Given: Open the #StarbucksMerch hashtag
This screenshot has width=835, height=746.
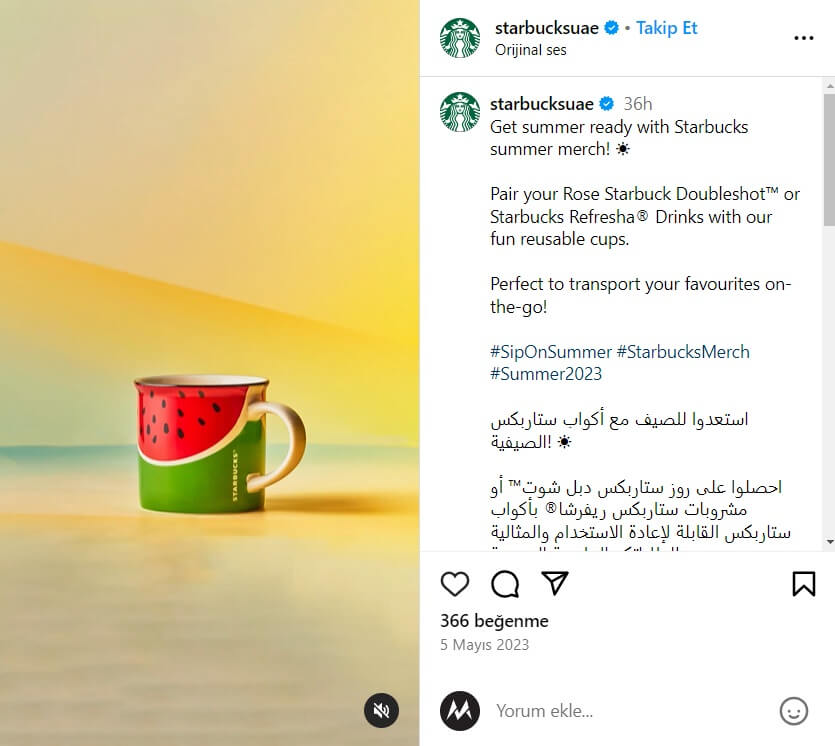Looking at the screenshot, I should (x=683, y=351).
